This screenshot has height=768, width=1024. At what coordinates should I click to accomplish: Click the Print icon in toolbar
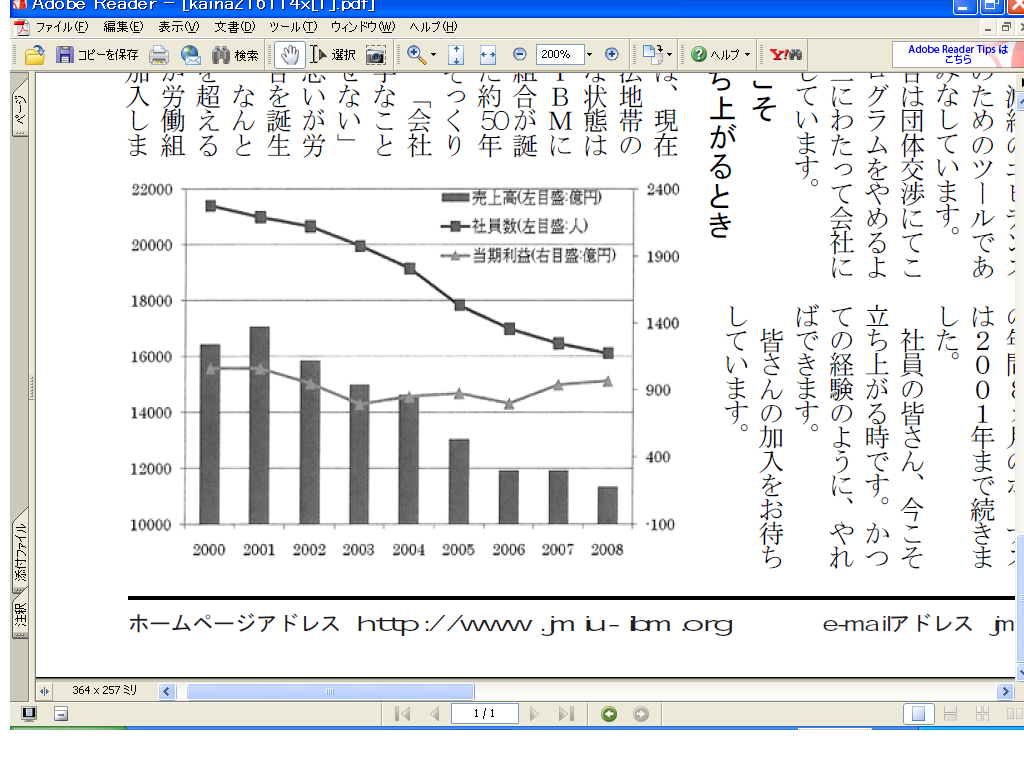click(158, 55)
